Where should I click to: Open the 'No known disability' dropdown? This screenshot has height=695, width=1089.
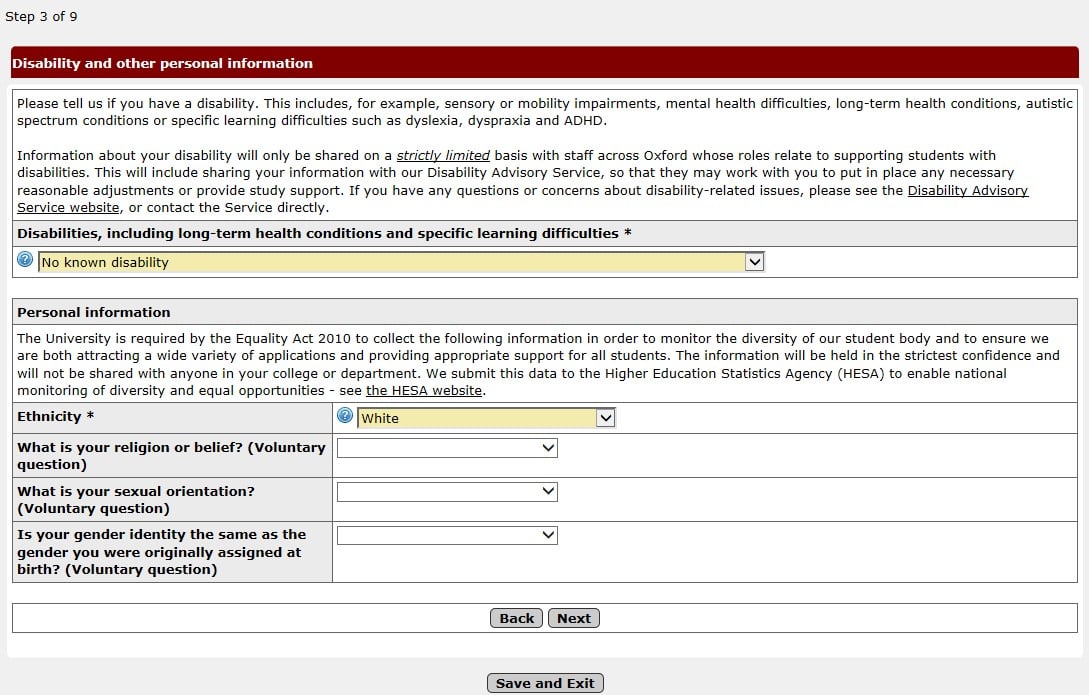(x=401, y=262)
